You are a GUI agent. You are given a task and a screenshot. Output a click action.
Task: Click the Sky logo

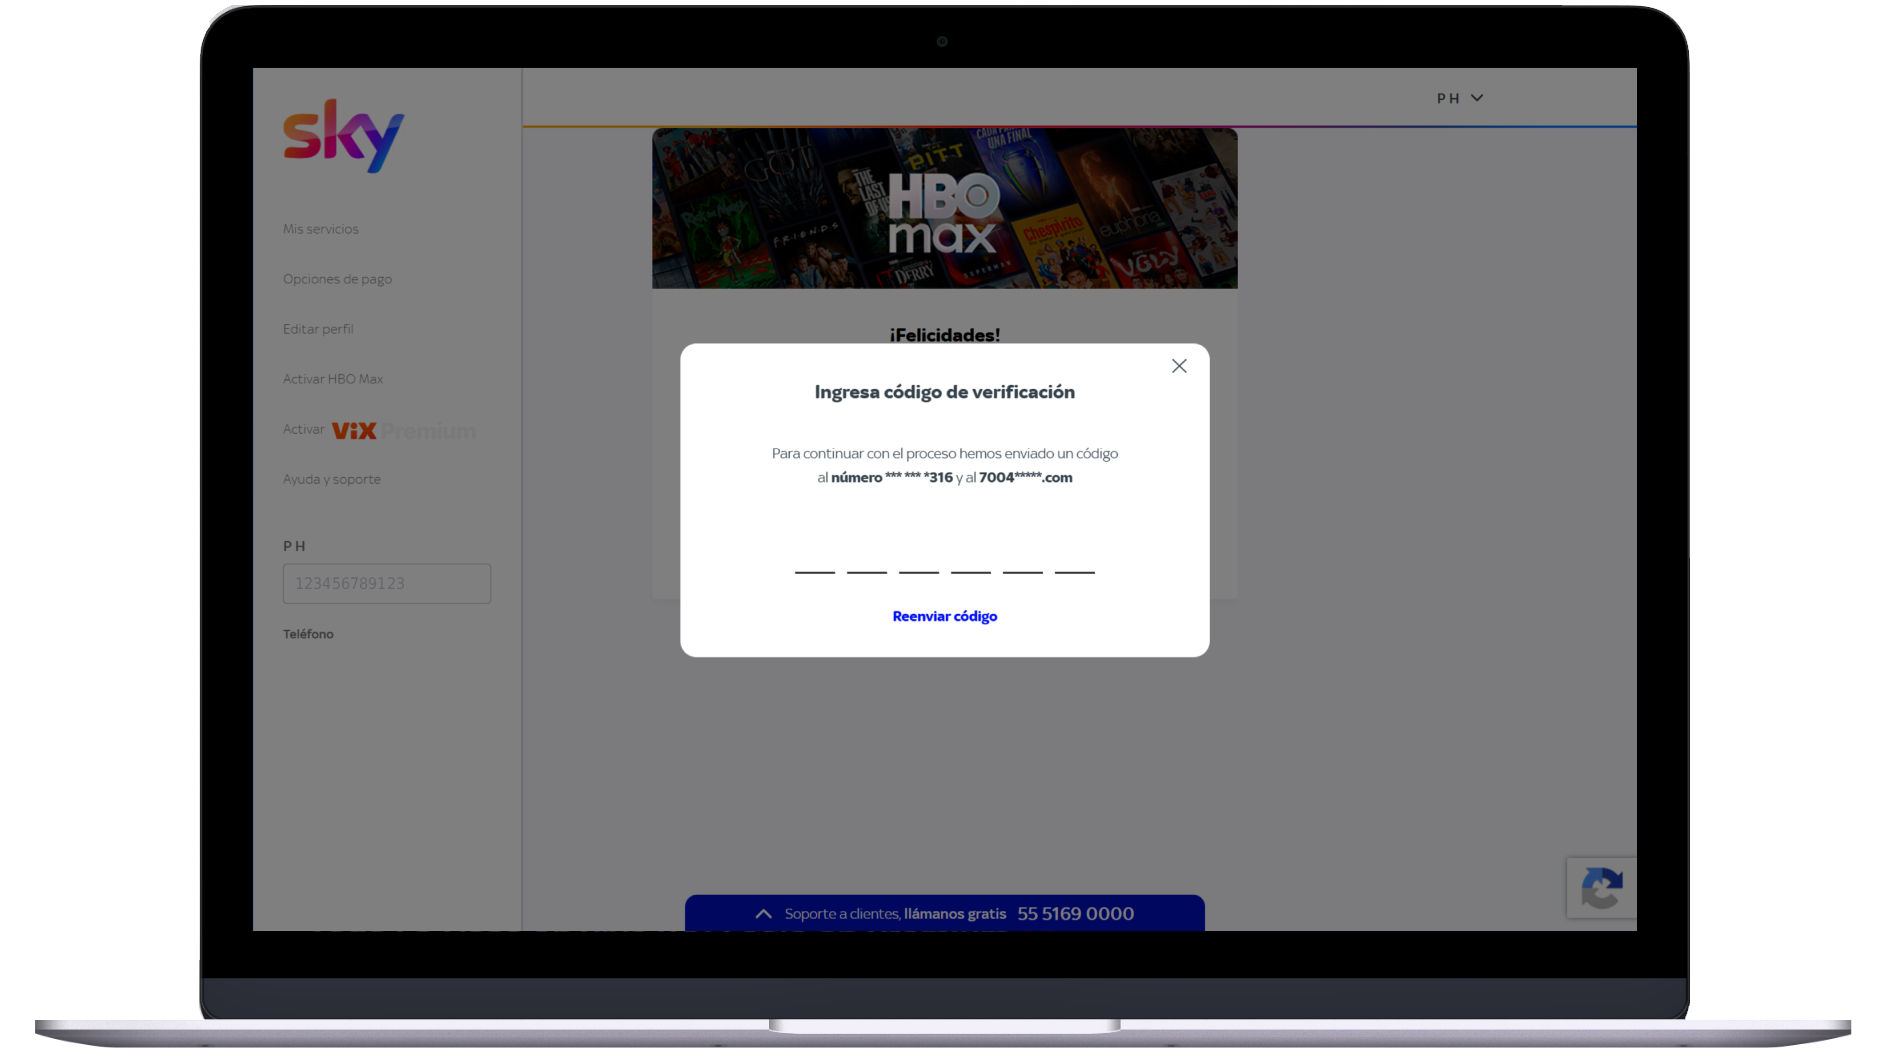click(343, 135)
